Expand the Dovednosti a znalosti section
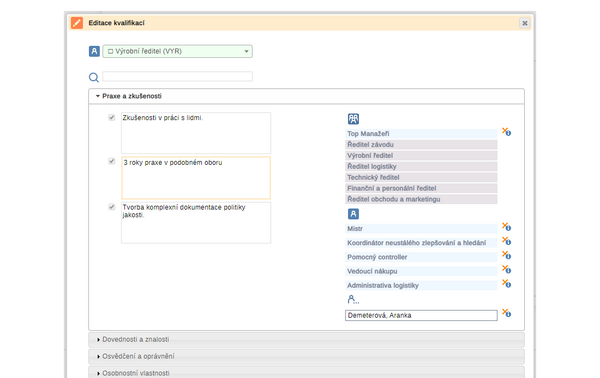The image size is (600, 378). [306, 339]
